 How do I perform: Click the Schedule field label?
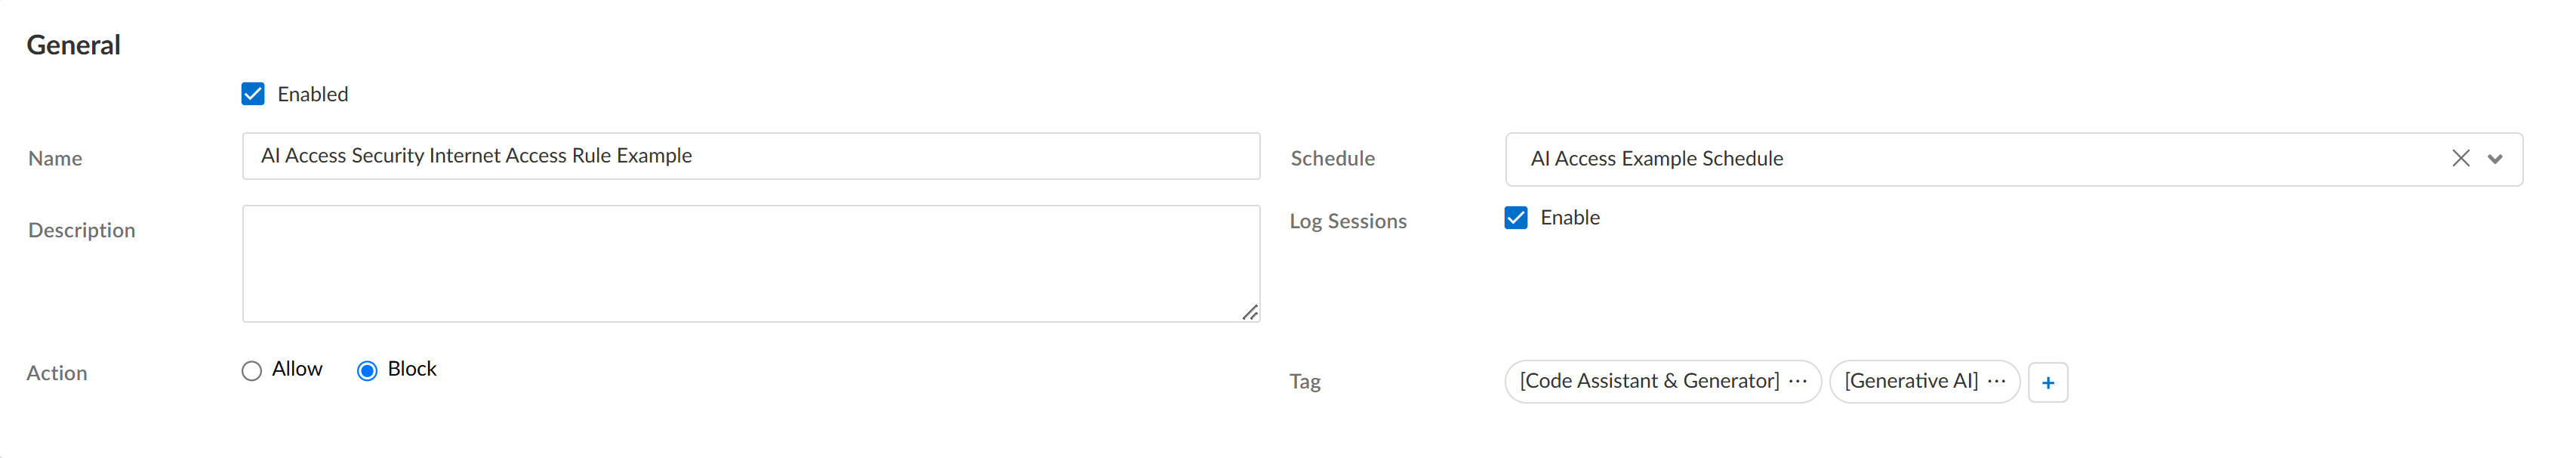click(1332, 158)
